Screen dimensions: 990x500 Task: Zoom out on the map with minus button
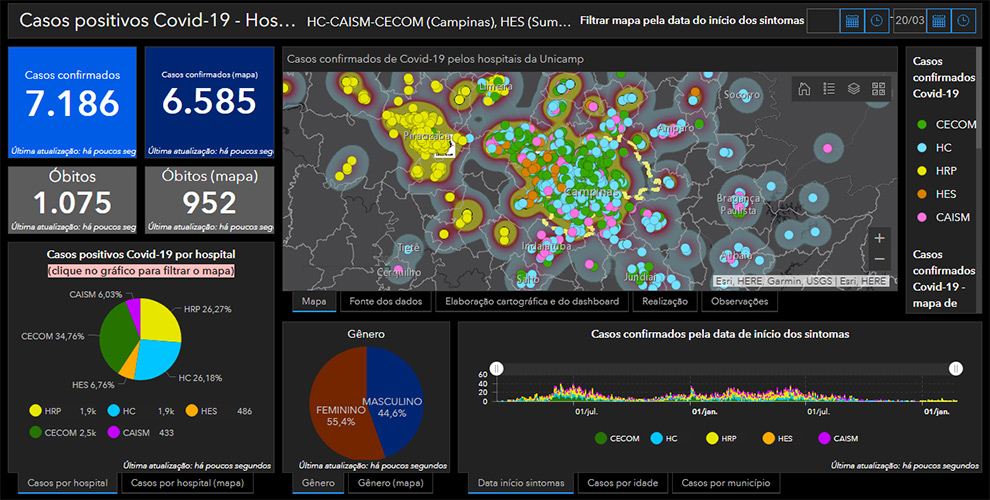pos(879,260)
